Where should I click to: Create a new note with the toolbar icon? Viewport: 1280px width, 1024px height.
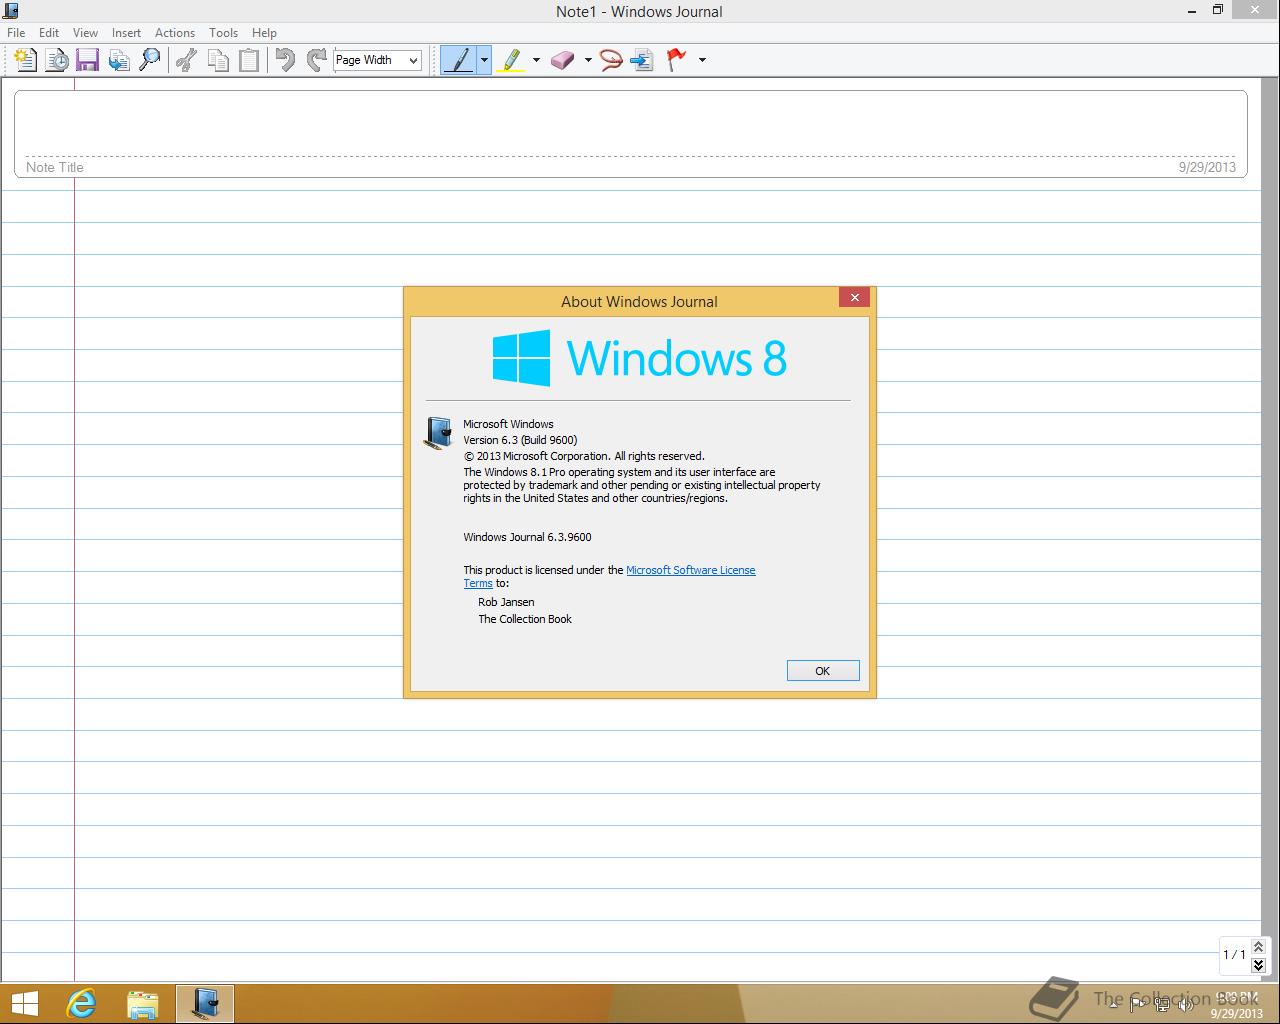[x=26, y=60]
